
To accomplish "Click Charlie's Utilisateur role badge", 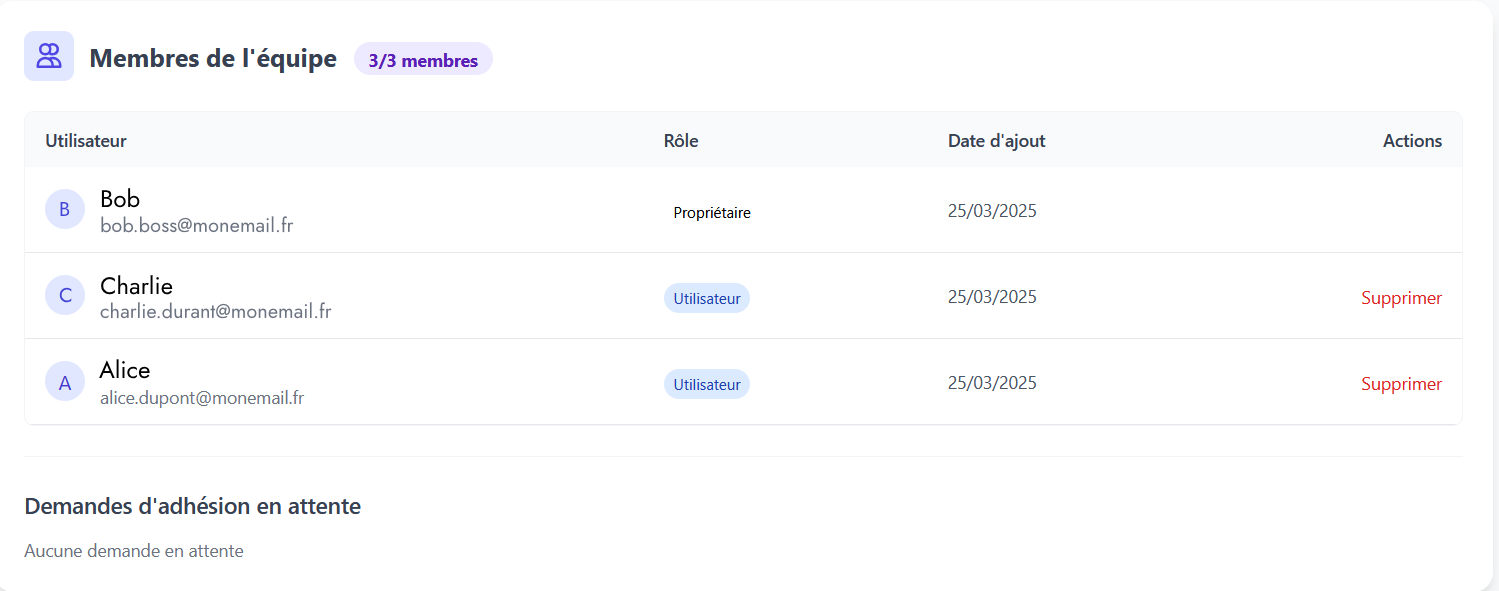I will (707, 298).
